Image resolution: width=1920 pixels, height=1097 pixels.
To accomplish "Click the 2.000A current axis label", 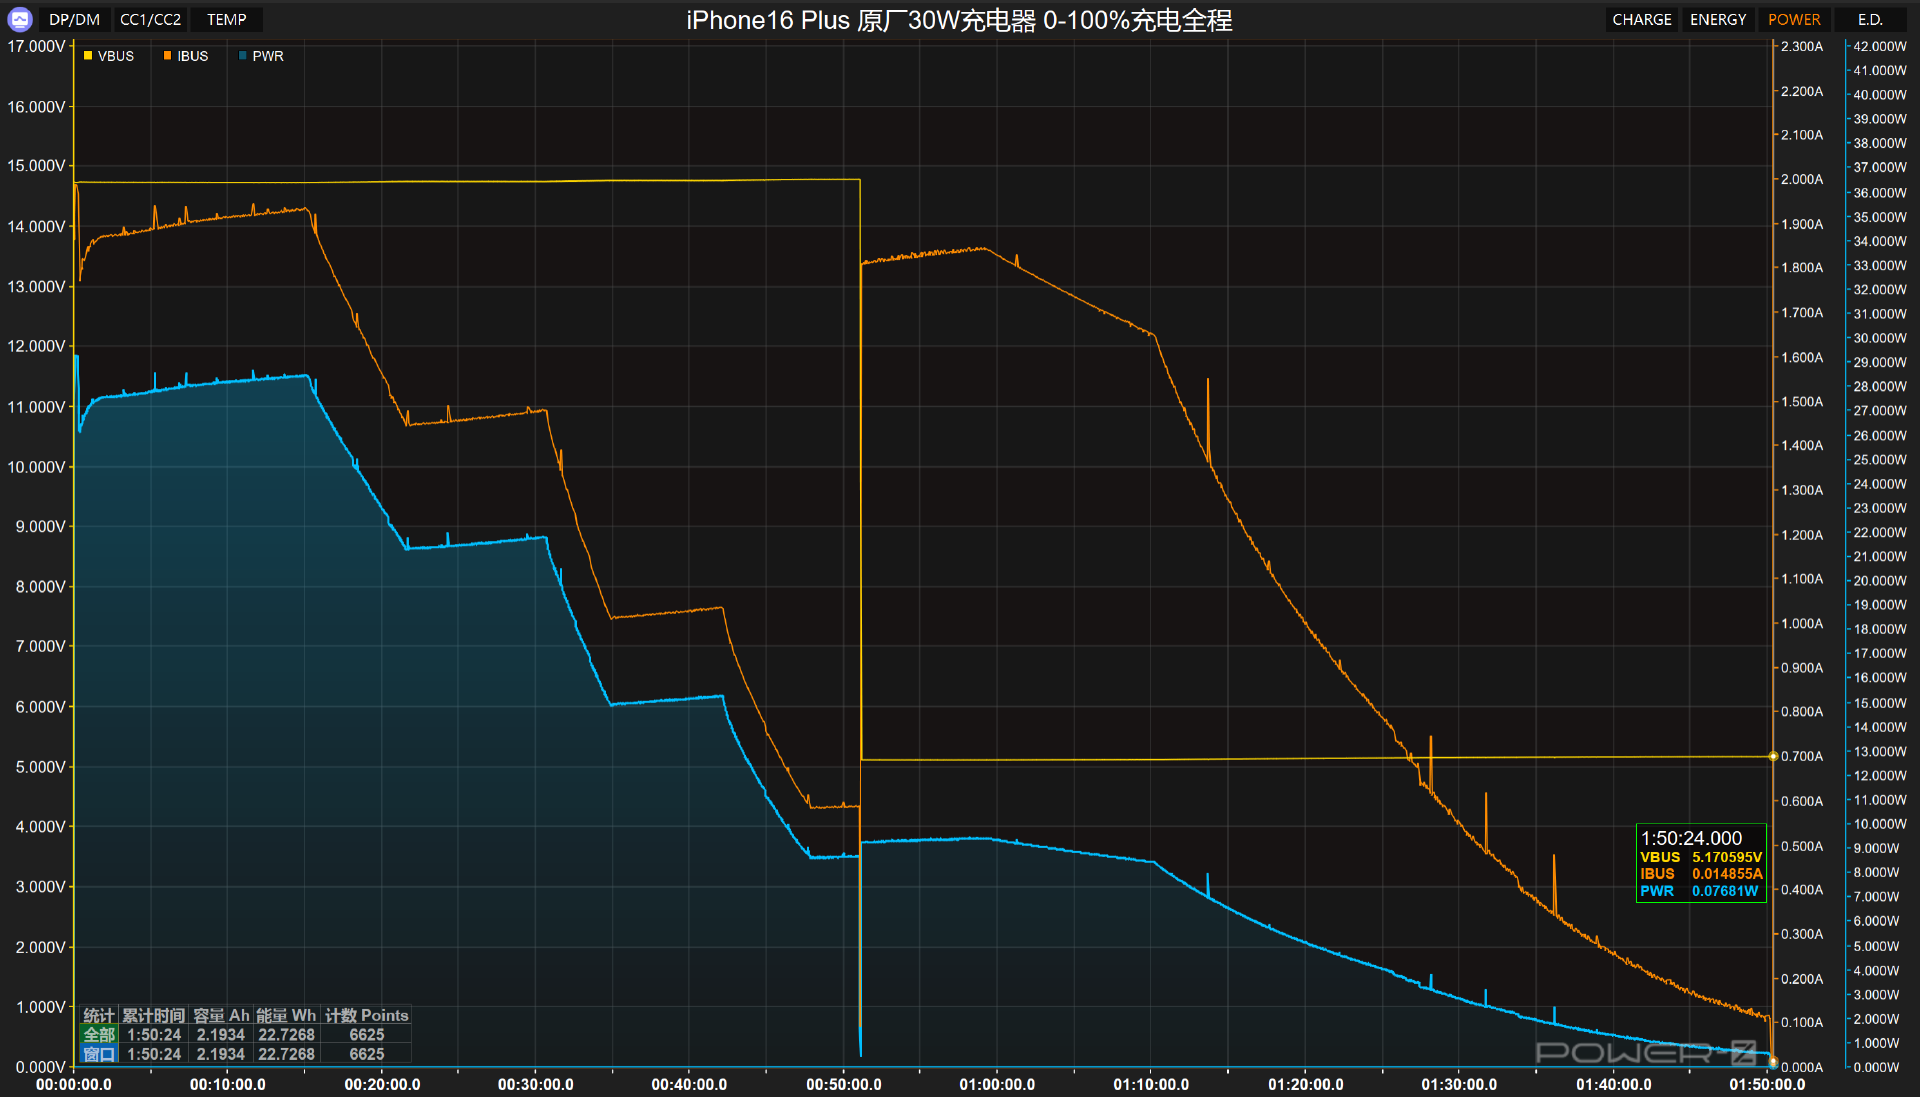I will coord(1802,180).
